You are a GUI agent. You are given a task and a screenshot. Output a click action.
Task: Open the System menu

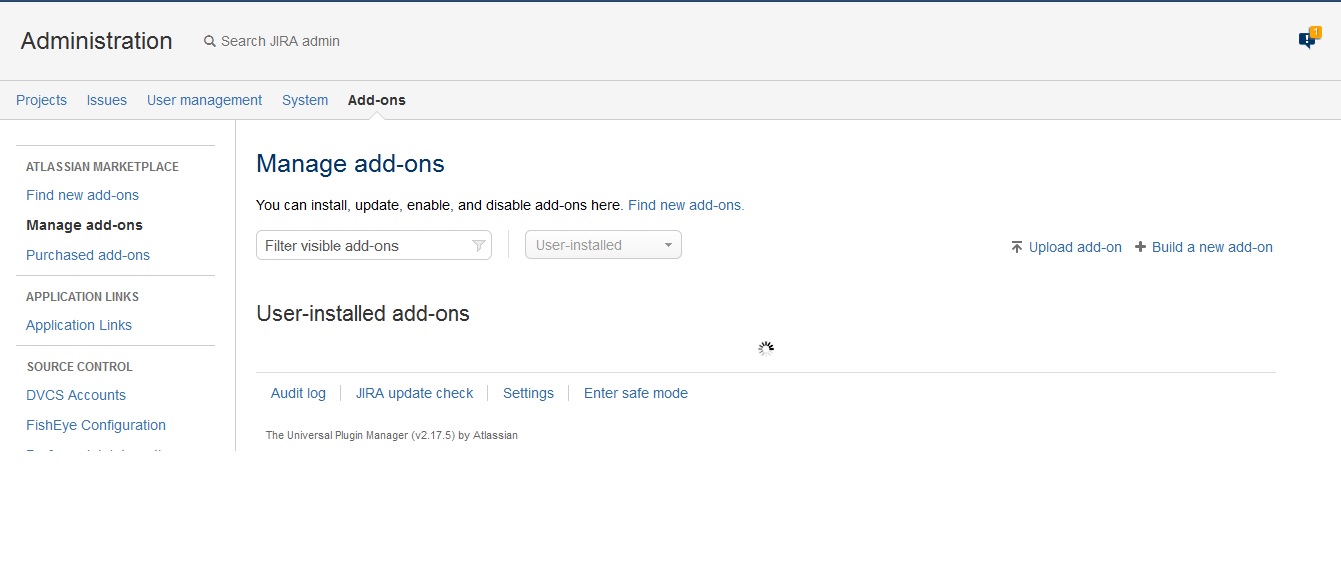tap(305, 100)
